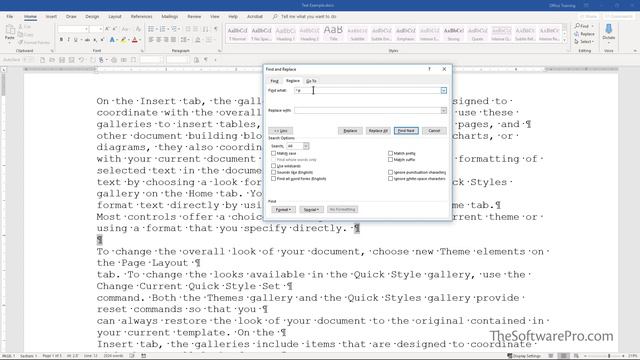The height and width of the screenshot is (360, 640).
Task: Click the yellow text highlight icon
Action: pos(123,40)
